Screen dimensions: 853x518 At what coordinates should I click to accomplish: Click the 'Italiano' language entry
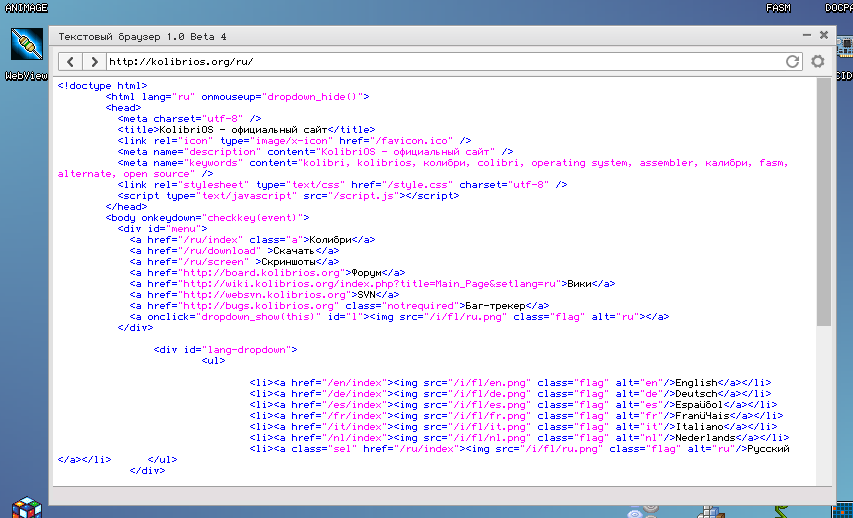pyautogui.click(x=699, y=427)
